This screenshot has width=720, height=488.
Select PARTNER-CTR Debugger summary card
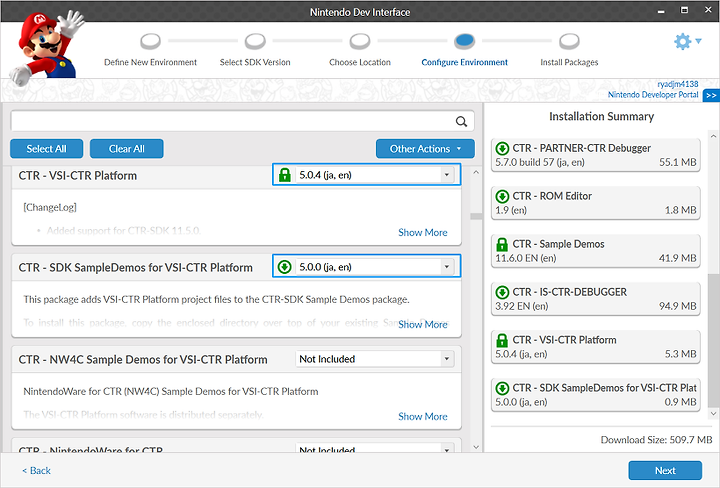pyautogui.click(x=596, y=155)
